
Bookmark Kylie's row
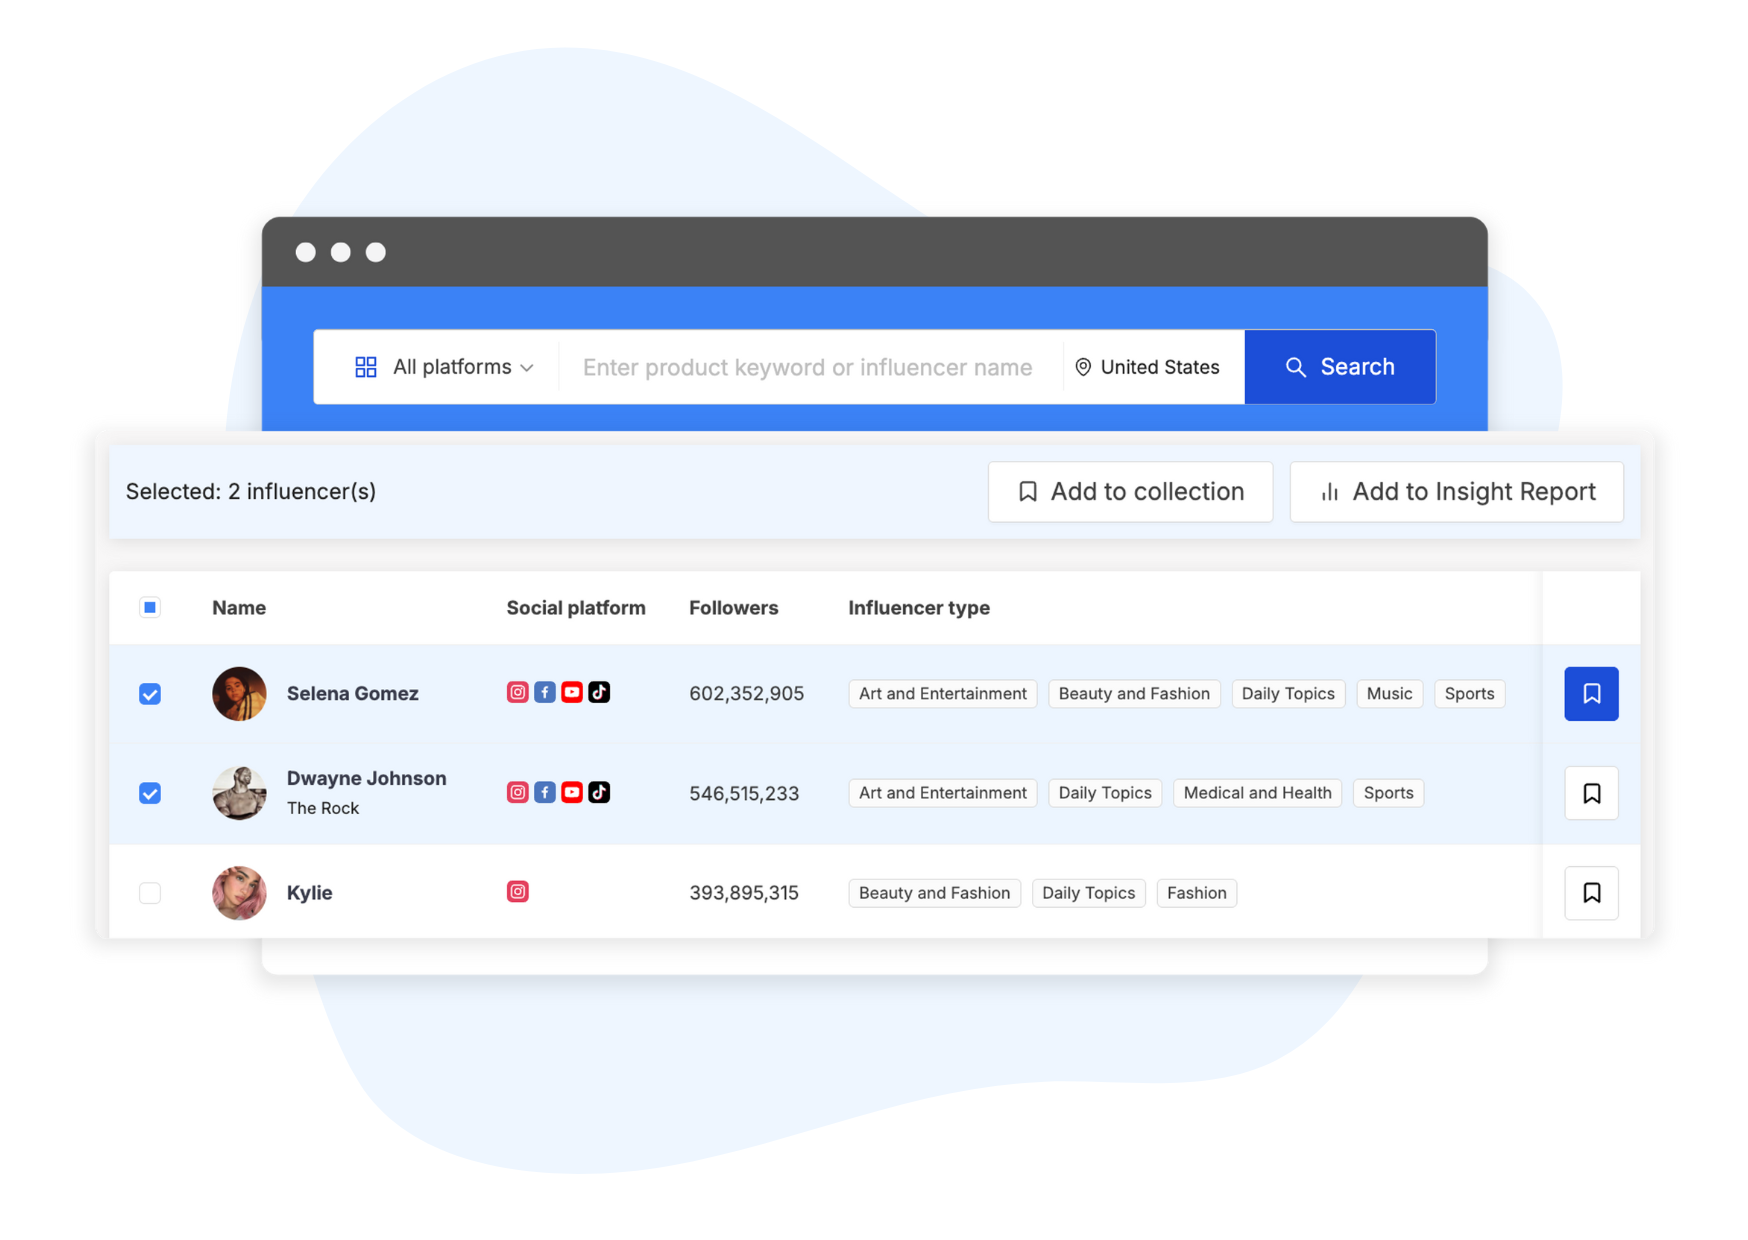[x=1590, y=892]
